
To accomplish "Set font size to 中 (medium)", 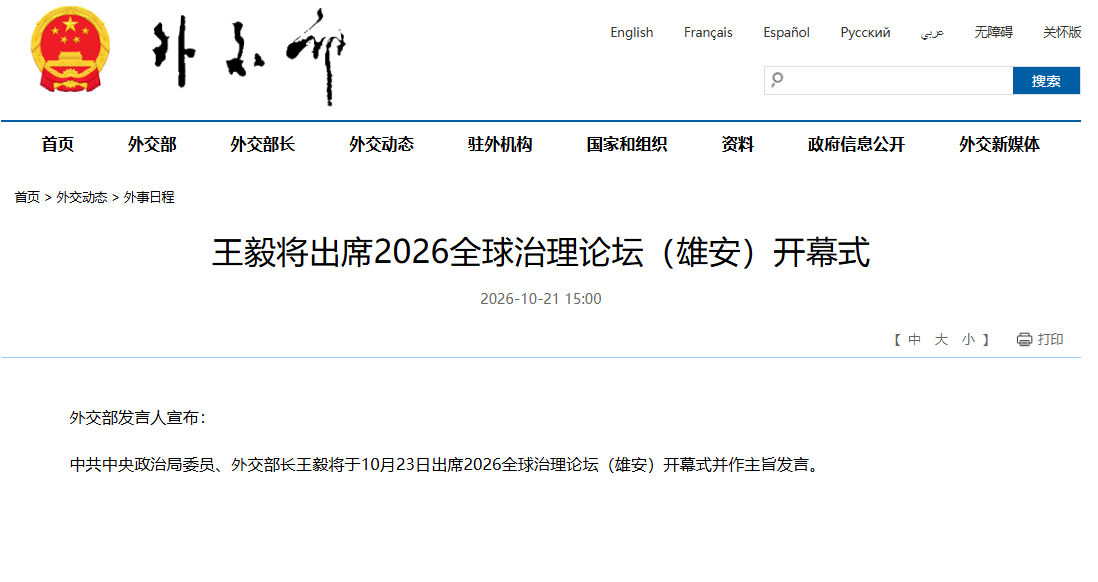I will click(x=915, y=340).
